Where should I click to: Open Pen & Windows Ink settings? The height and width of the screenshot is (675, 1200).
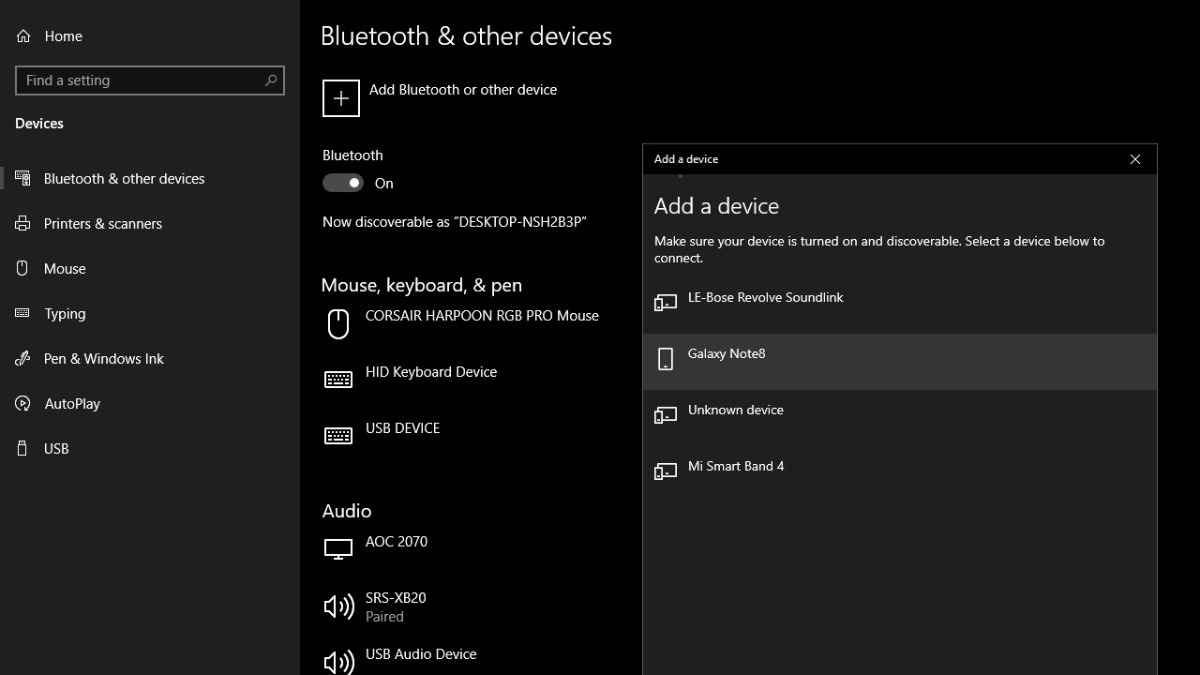tap(150, 359)
